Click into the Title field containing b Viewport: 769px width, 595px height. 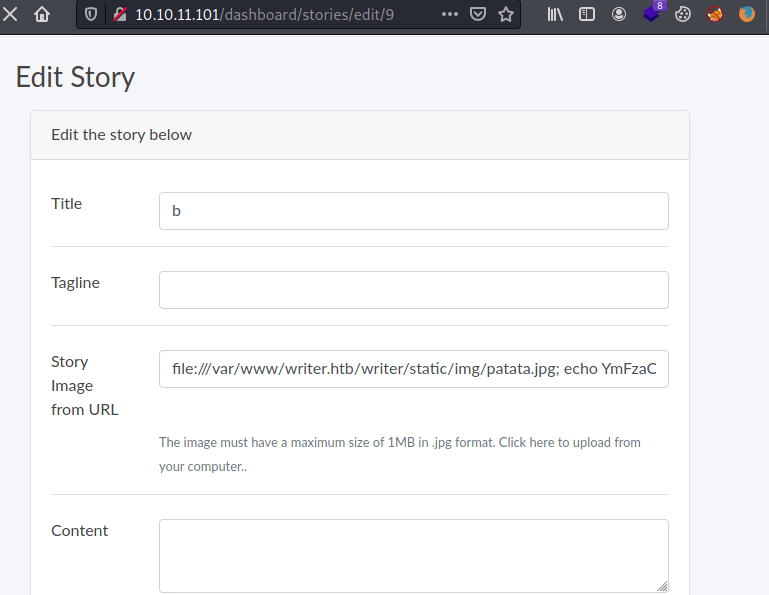point(413,211)
